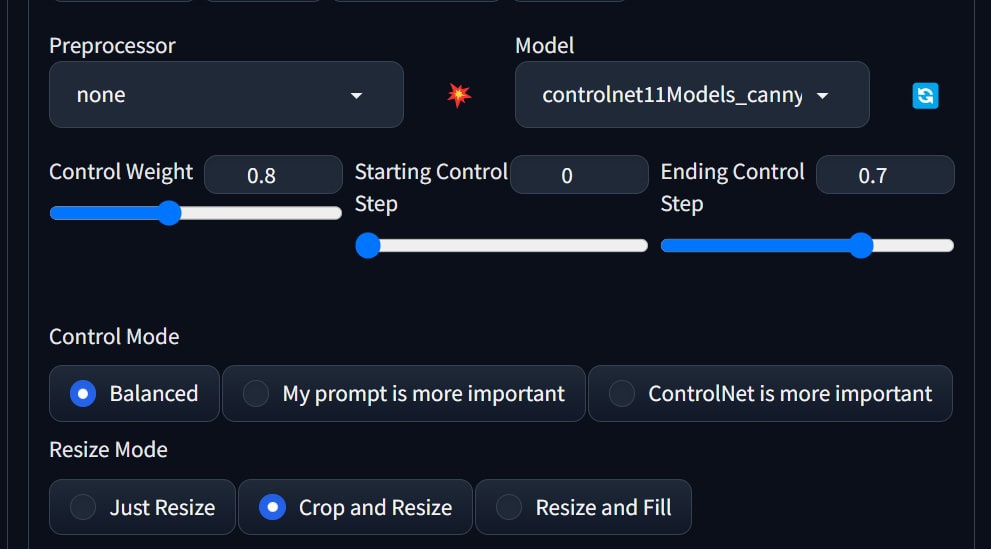Click the Starting Control Step value field
The height and width of the screenshot is (549, 991).
click(579, 175)
